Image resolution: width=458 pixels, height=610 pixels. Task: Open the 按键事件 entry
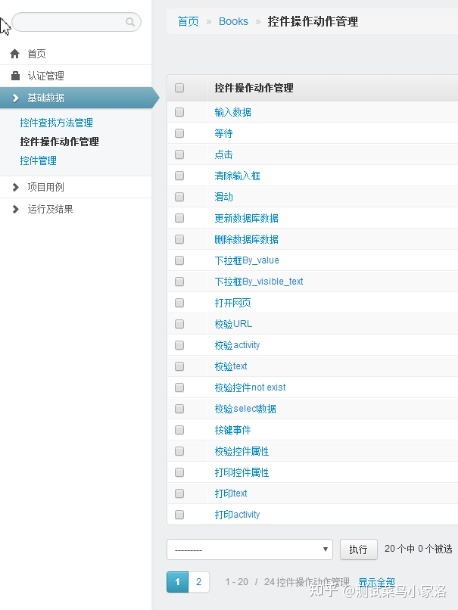[x=233, y=430]
